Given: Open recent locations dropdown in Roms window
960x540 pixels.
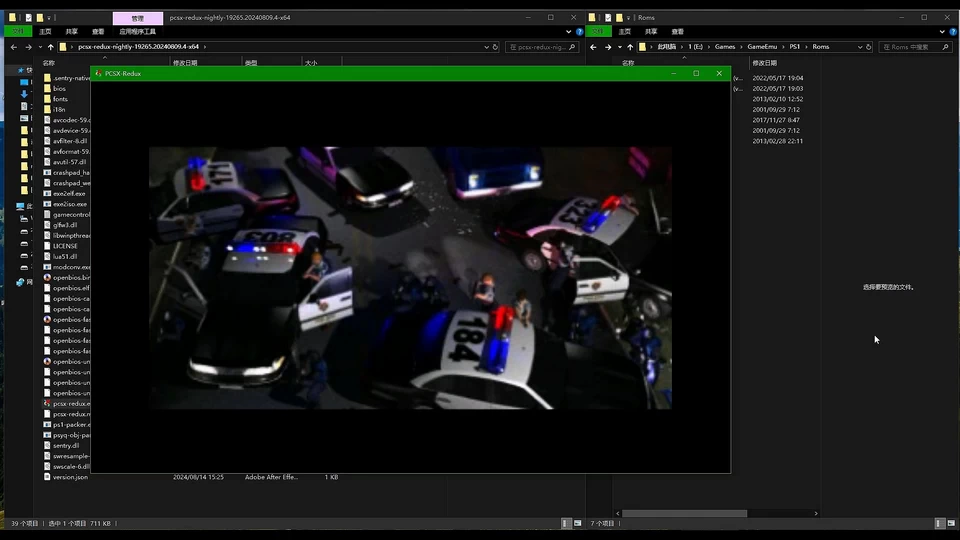Looking at the screenshot, I should (x=620, y=47).
